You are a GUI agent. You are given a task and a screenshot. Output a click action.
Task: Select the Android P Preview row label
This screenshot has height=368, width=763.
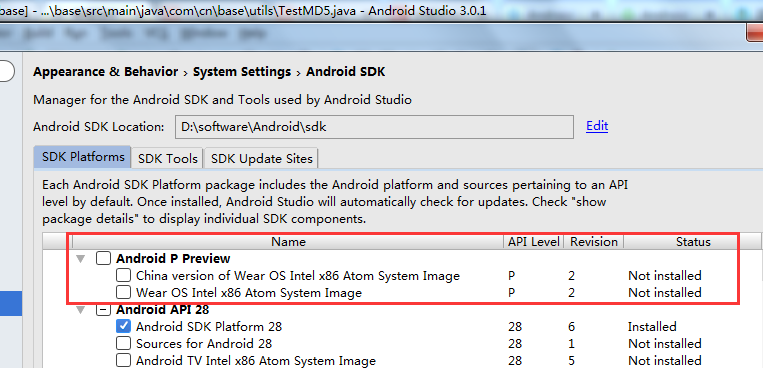tap(173, 258)
